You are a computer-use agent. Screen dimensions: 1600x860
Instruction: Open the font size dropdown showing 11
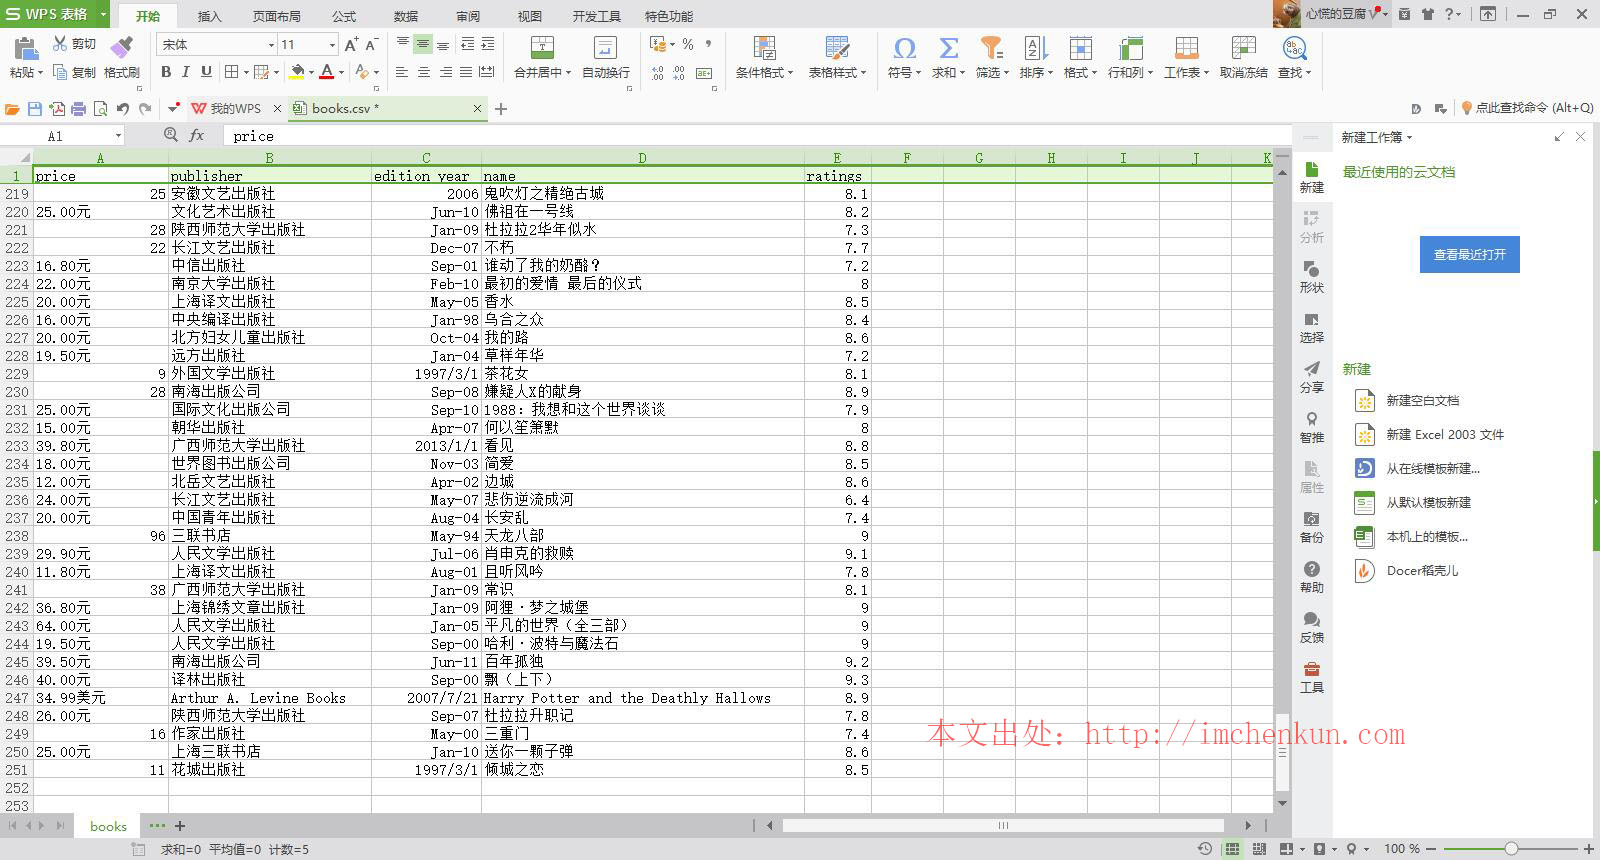(x=332, y=45)
